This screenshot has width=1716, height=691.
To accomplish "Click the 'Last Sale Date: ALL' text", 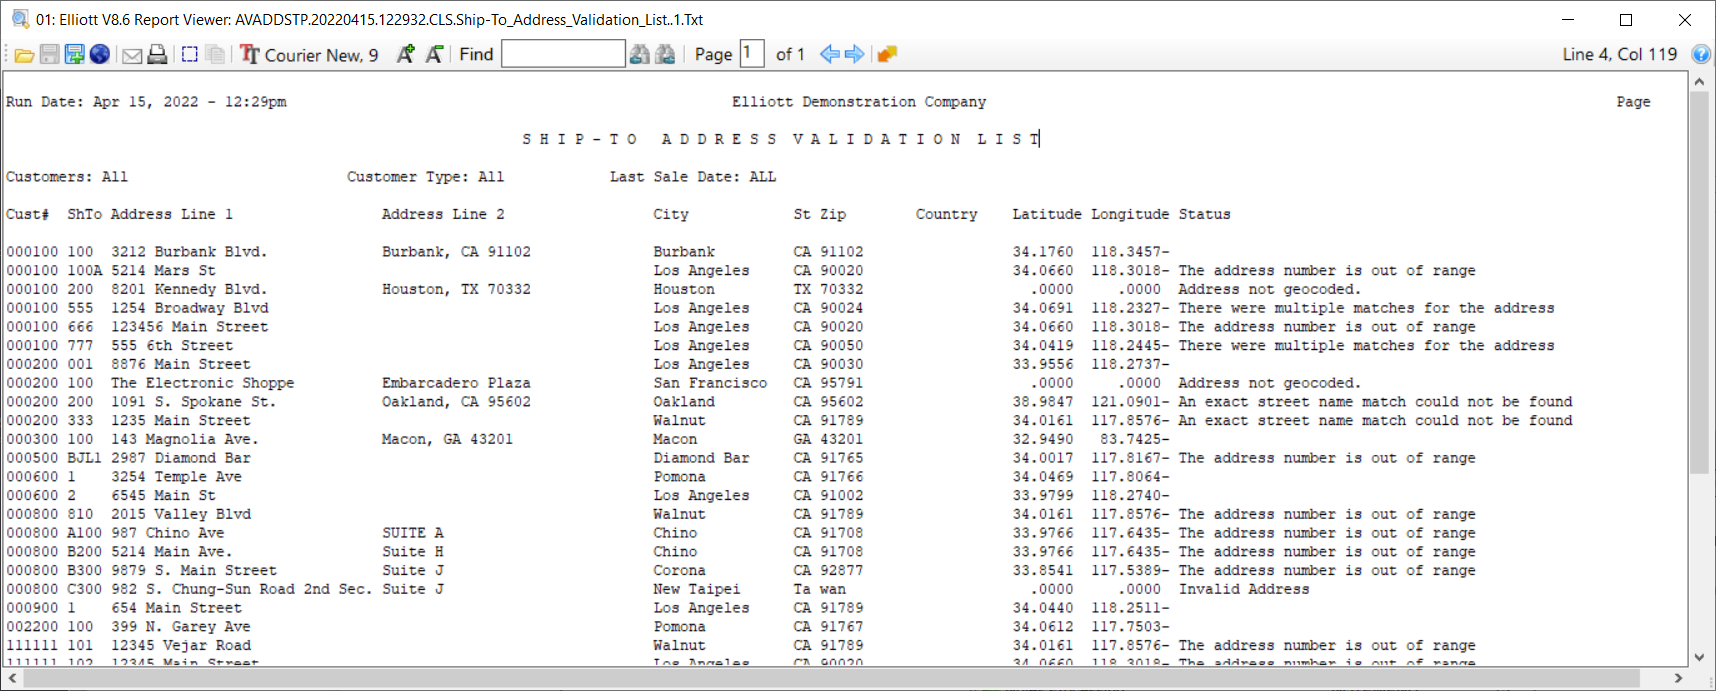I will 693,177.
